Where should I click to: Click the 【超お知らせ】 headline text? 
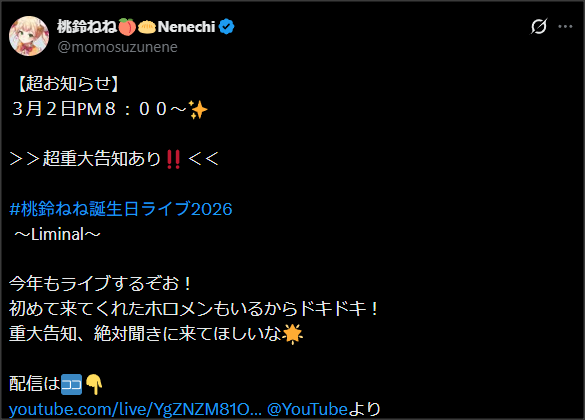68,84
